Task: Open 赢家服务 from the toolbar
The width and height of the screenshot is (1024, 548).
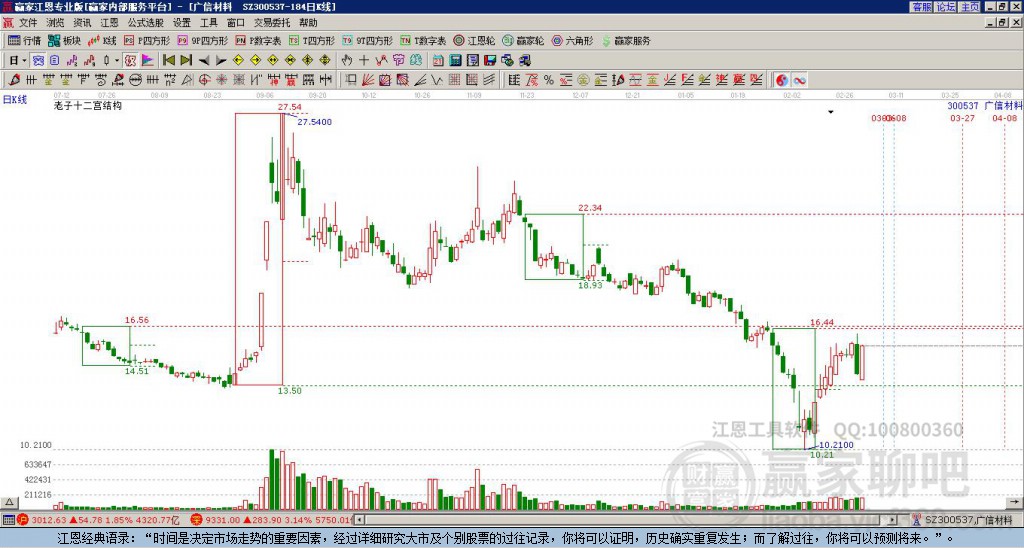Action: [x=626, y=40]
